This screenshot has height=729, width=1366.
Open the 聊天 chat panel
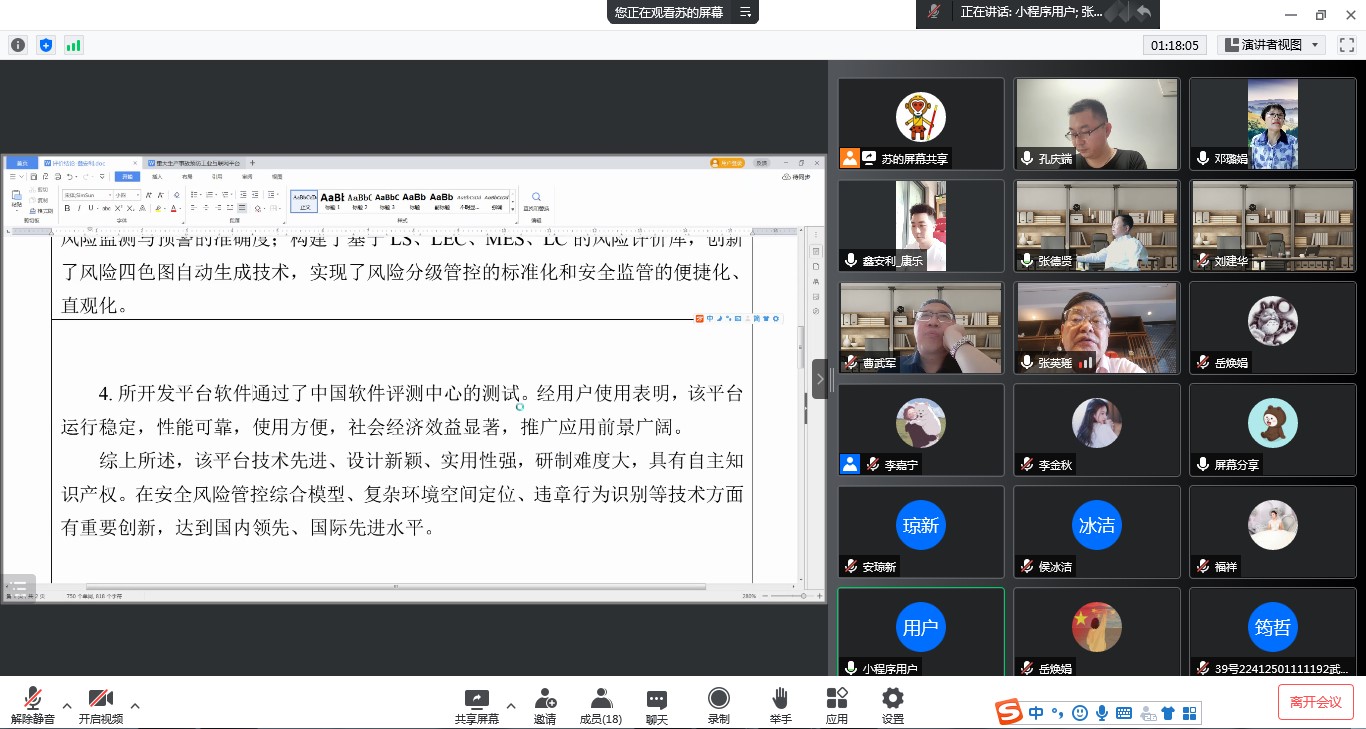tap(656, 704)
